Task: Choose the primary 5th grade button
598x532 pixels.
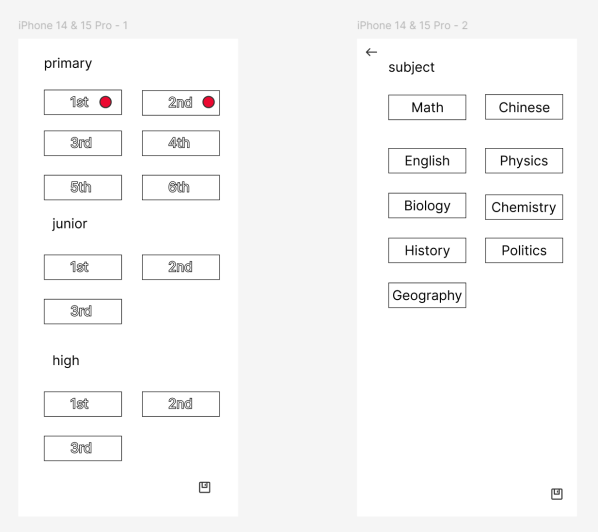Action: tap(83, 187)
